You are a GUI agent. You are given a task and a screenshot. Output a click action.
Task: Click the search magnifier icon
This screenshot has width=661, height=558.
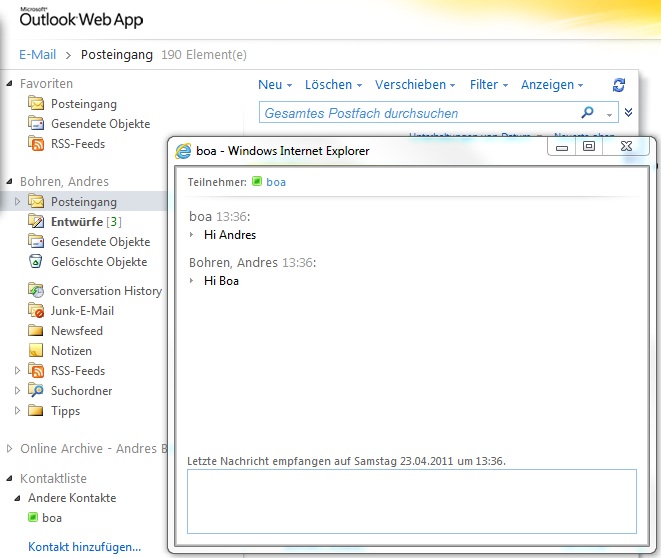coord(587,112)
